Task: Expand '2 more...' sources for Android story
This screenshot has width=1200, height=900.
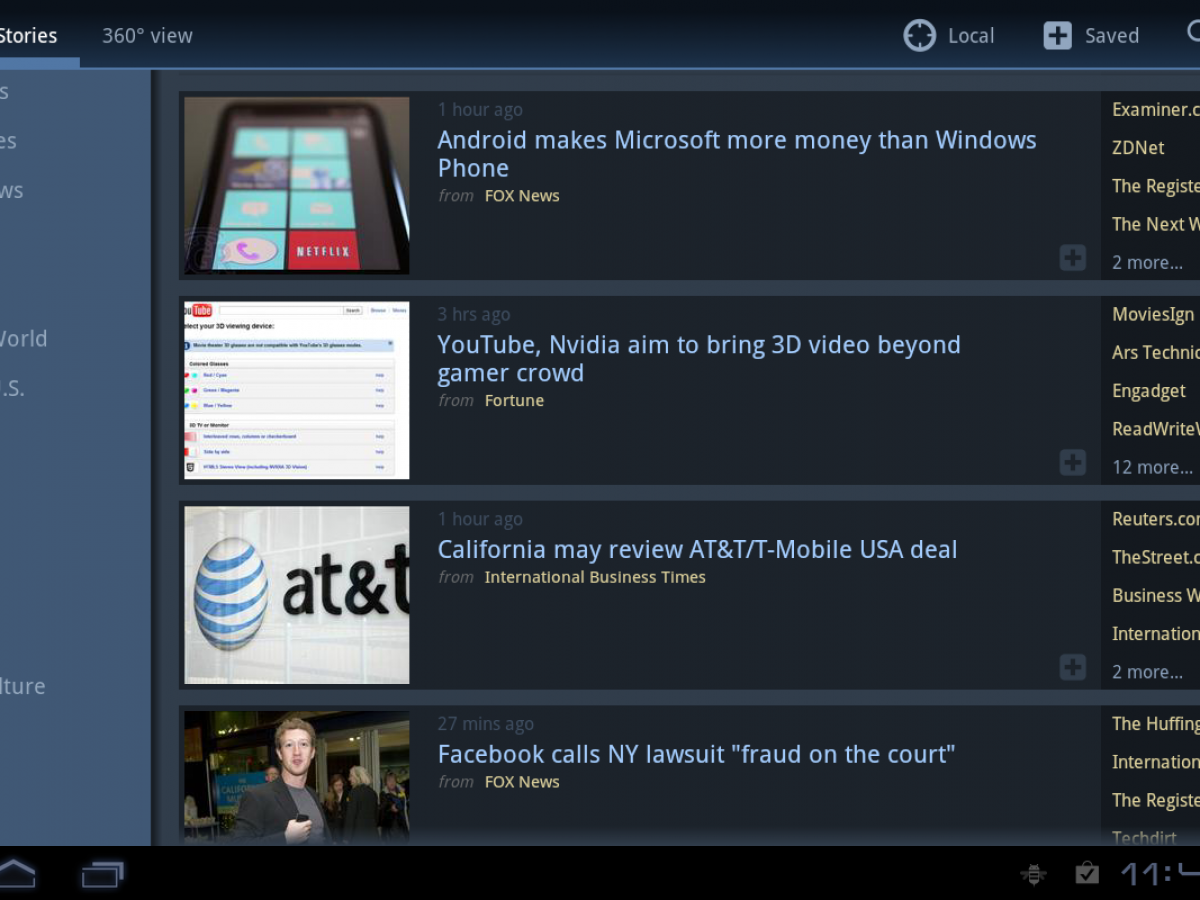Action: 1147,262
